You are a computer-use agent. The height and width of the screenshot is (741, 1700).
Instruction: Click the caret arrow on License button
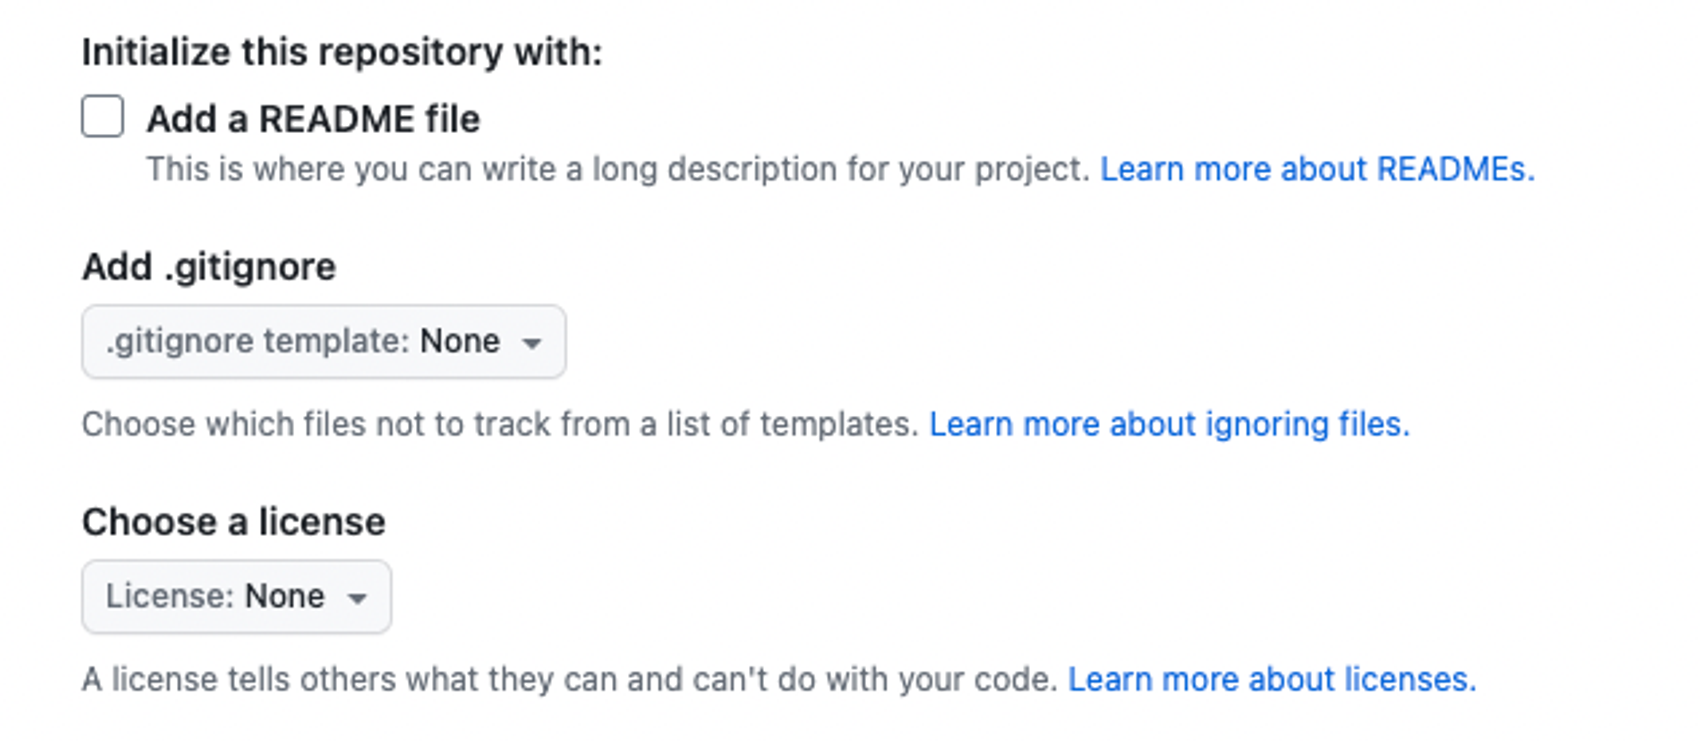[357, 598]
